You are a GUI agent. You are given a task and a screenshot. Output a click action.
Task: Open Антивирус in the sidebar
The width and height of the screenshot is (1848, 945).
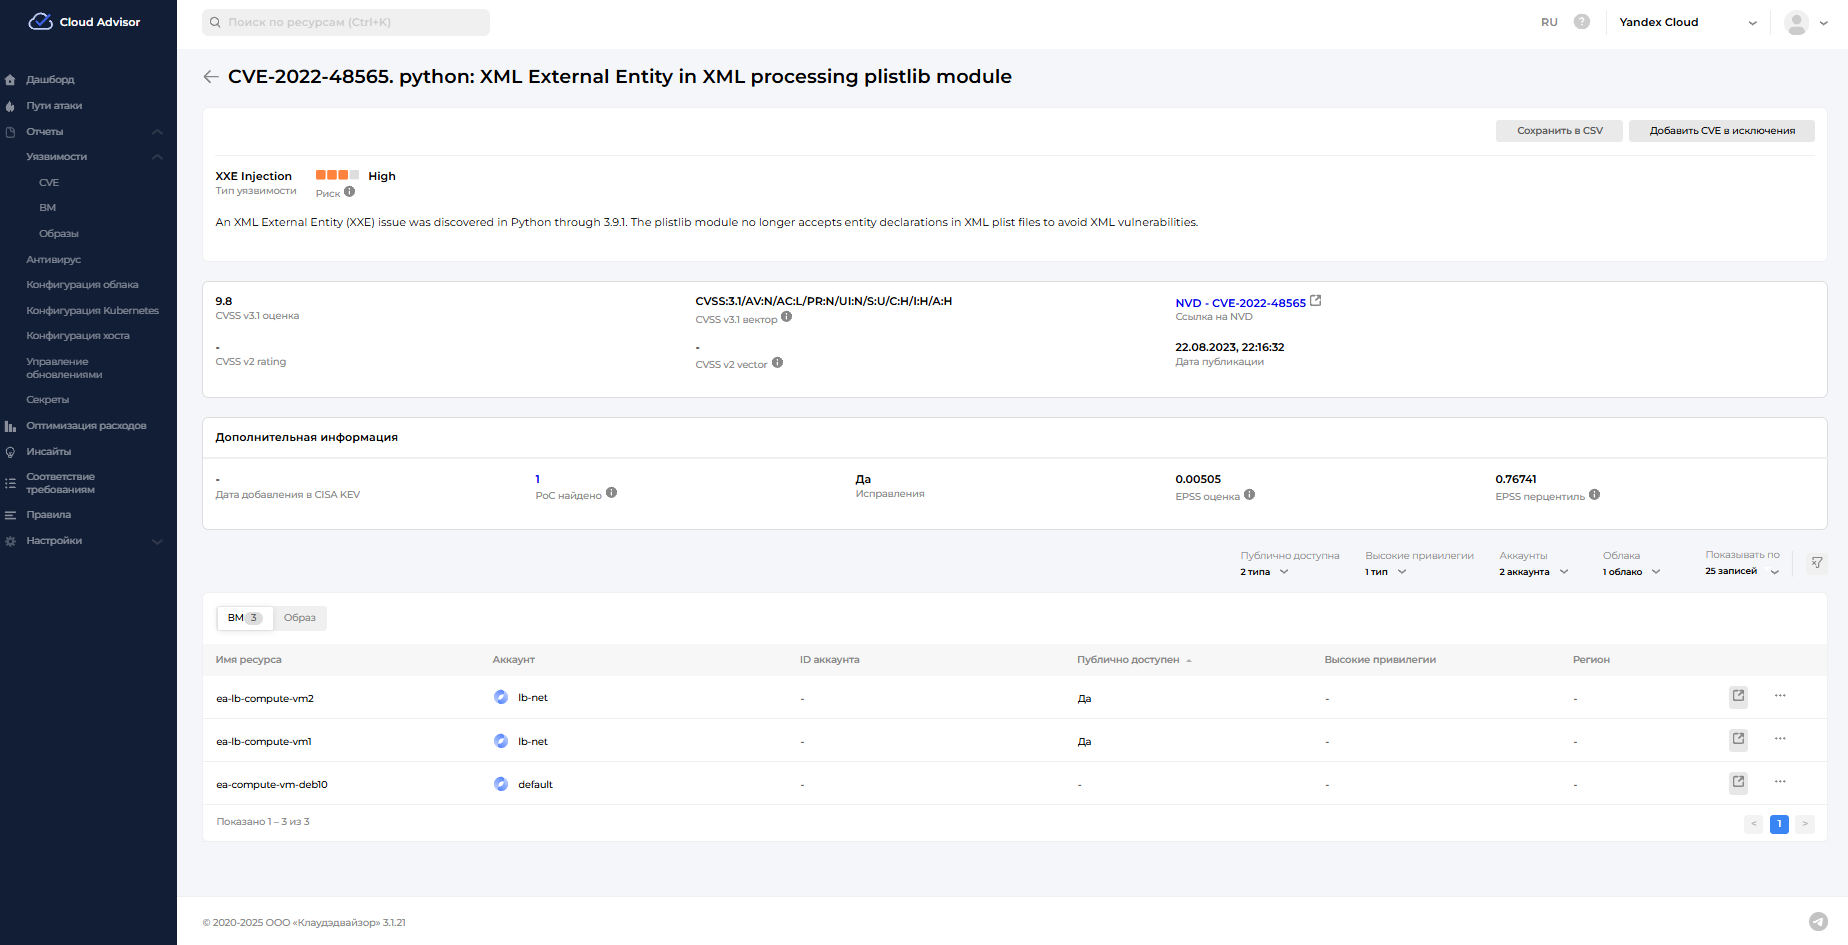(54, 260)
